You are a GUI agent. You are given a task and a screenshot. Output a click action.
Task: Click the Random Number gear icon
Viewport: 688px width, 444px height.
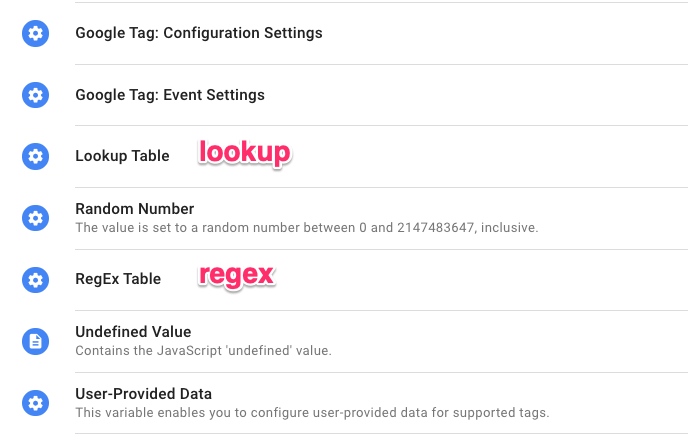(36, 218)
